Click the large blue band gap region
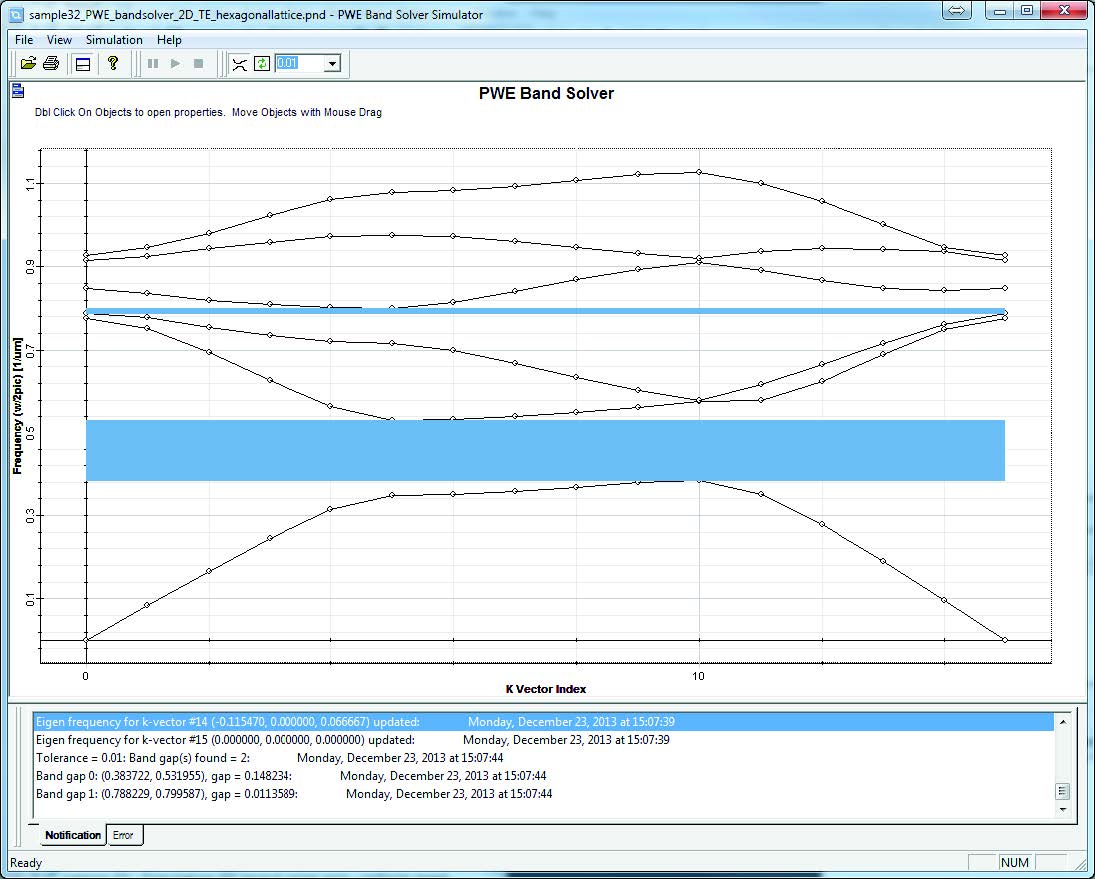This screenshot has height=879, width=1095. 545,450
